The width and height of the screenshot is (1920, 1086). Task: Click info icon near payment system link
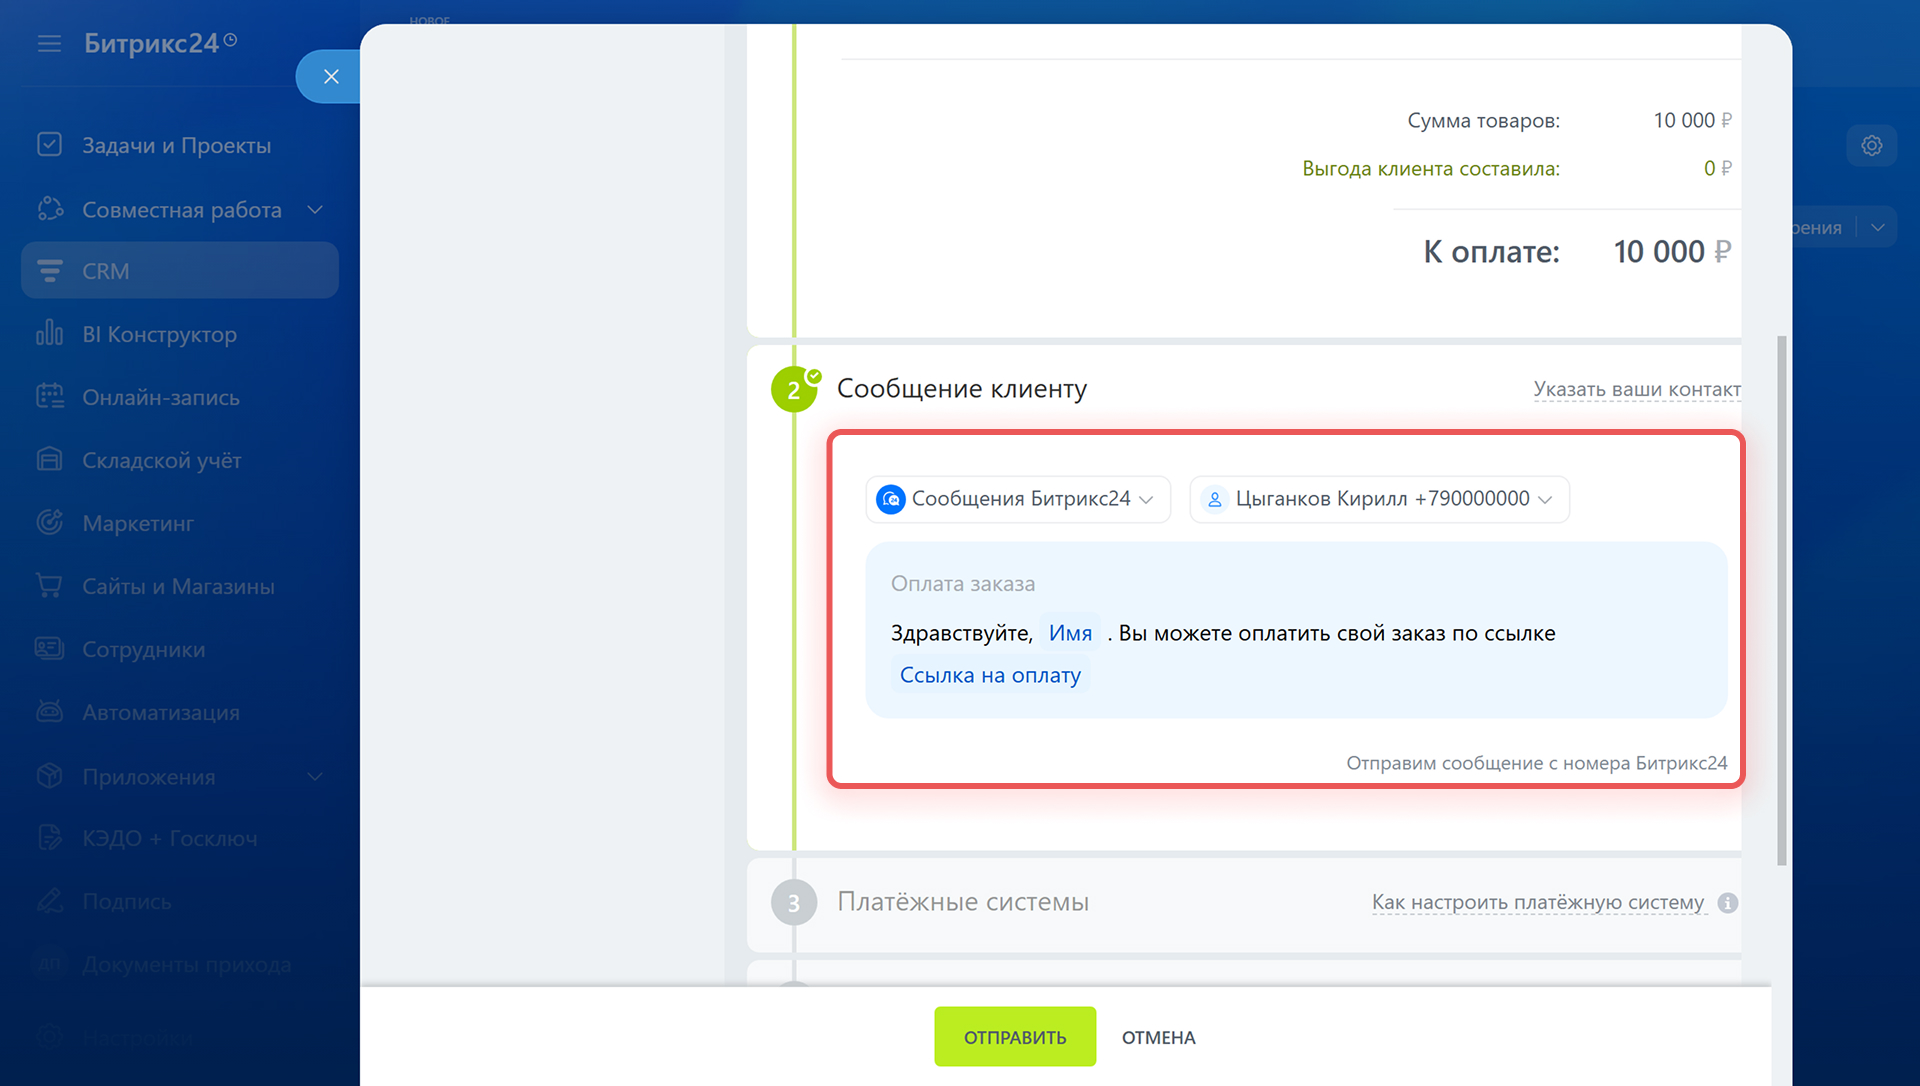(x=1727, y=903)
